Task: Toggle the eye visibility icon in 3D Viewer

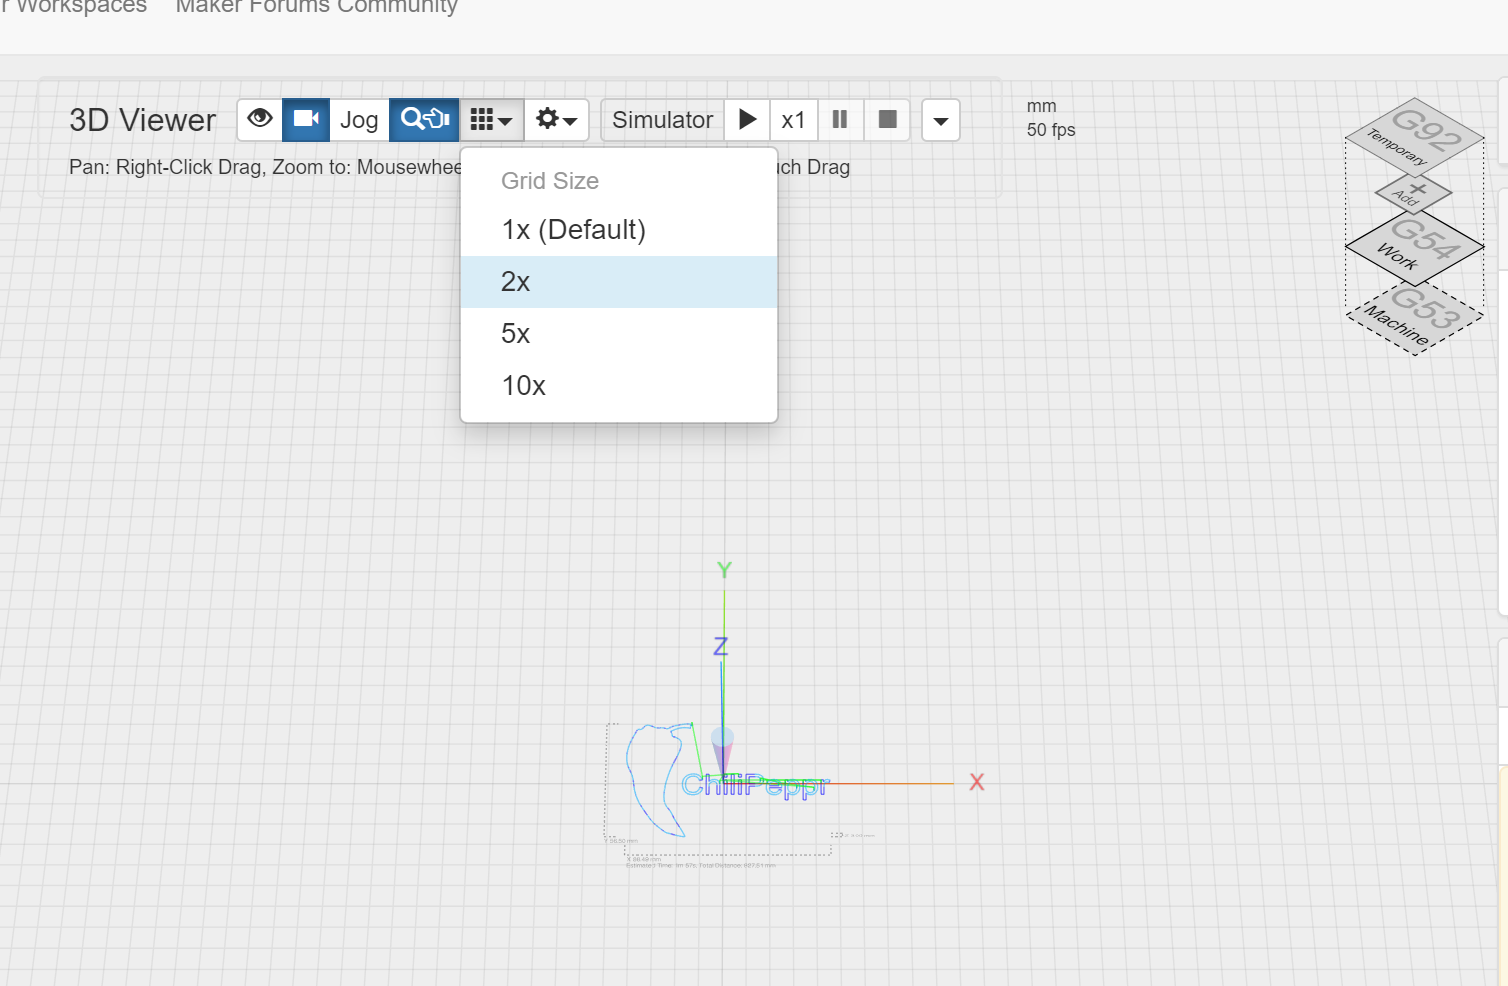Action: coord(260,120)
